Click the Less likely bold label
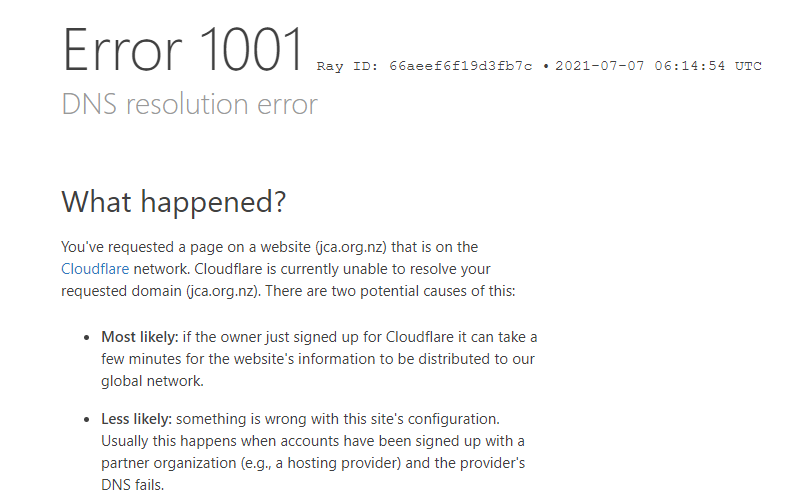This screenshot has height=501, width=787. click(x=137, y=419)
